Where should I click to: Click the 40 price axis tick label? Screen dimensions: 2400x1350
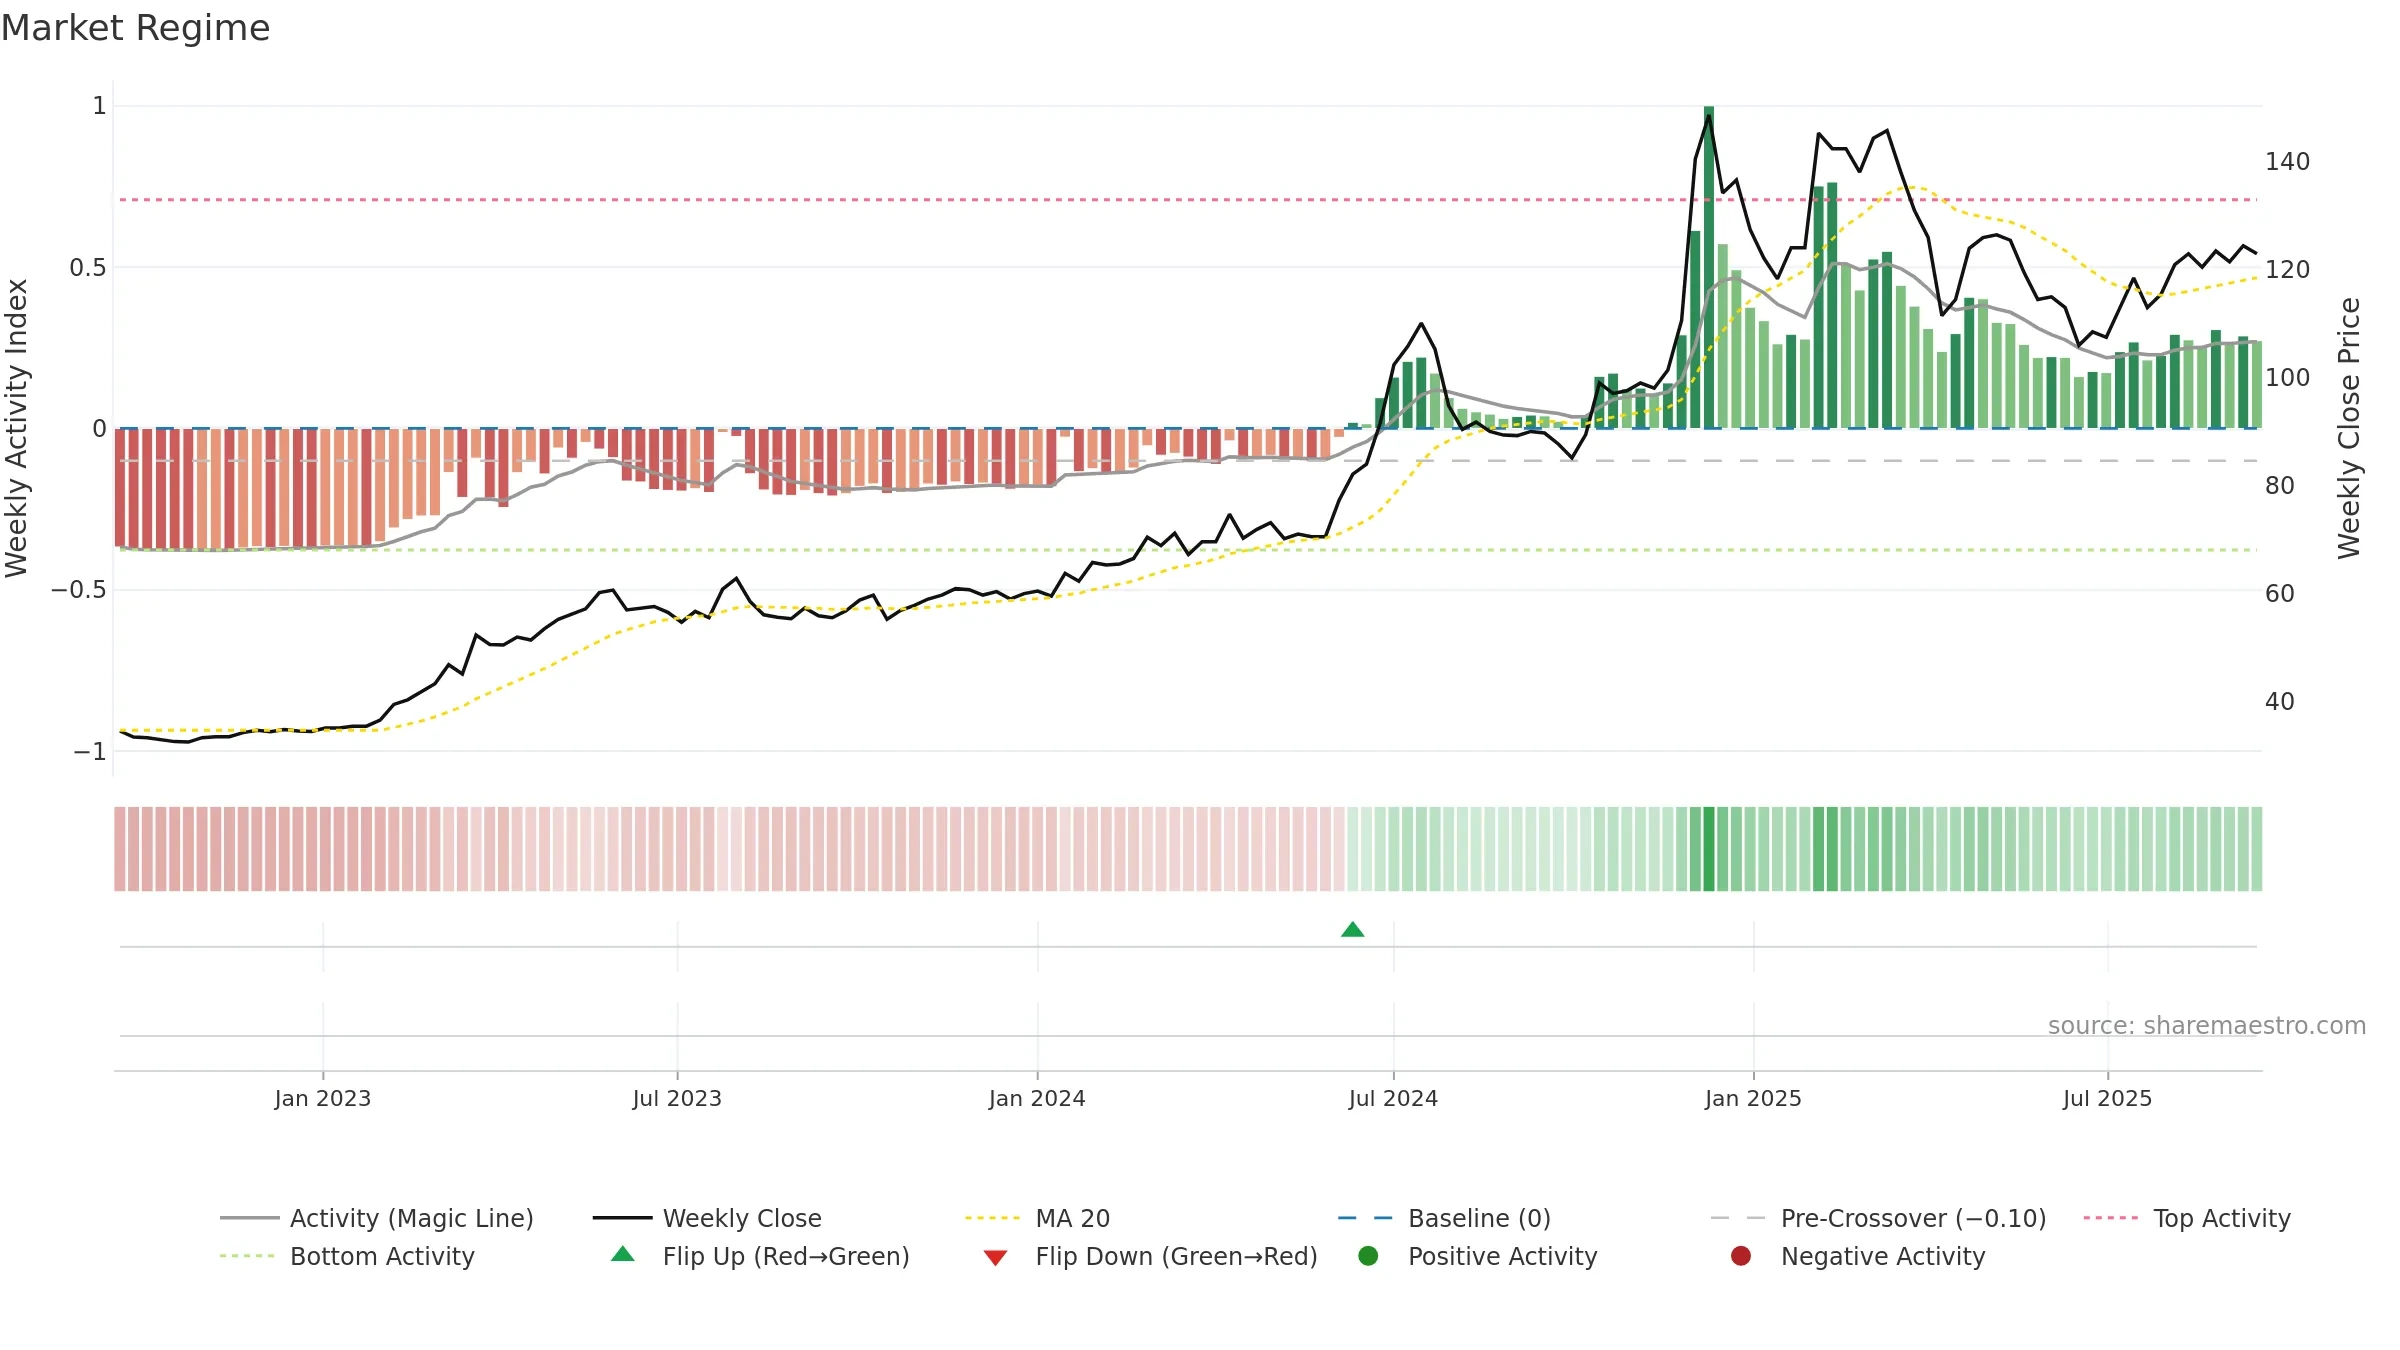[2280, 702]
